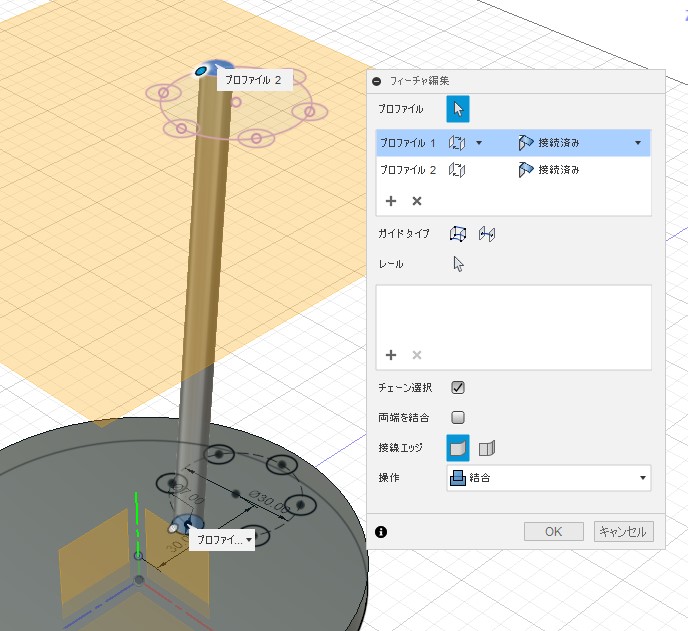This screenshot has height=631, width=688.
Task: Enable the 両端を結合 checkbox
Action: click(458, 417)
